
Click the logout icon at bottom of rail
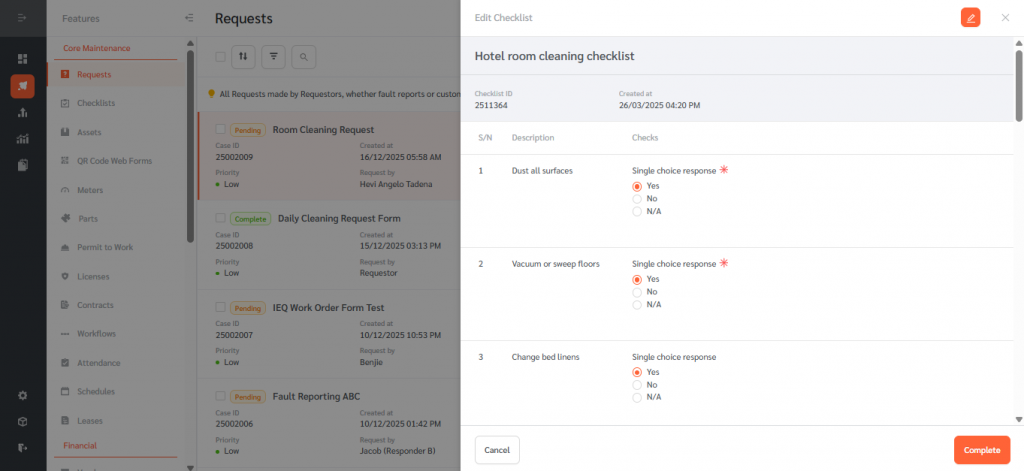22,447
